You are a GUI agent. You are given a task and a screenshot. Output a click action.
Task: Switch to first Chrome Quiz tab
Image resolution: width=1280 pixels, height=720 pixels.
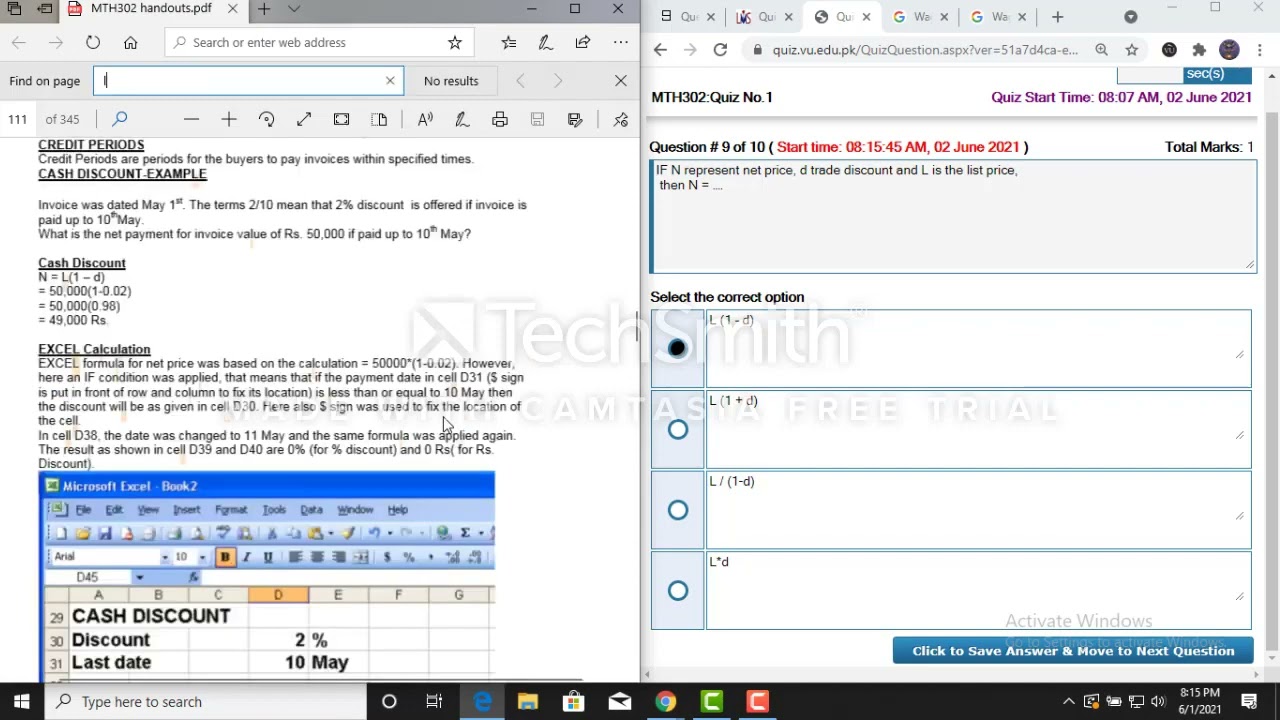pos(690,17)
